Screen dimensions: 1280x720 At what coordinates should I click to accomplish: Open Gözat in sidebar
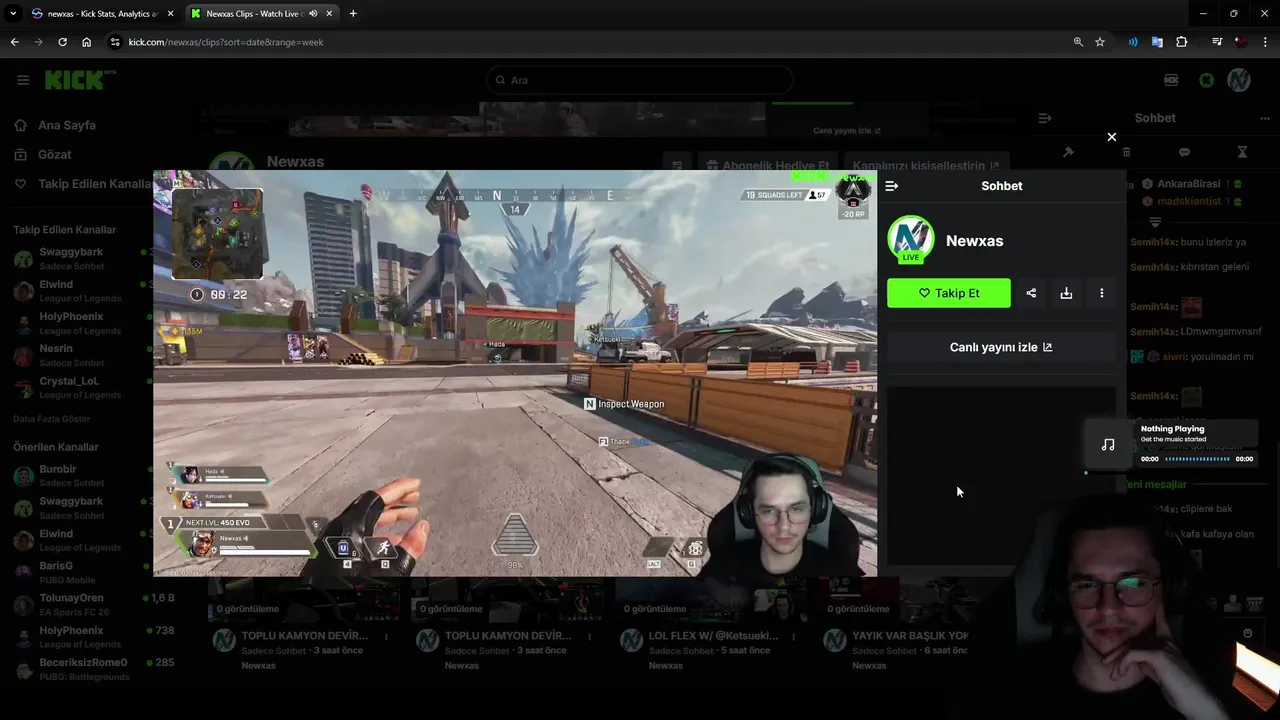tap(55, 154)
